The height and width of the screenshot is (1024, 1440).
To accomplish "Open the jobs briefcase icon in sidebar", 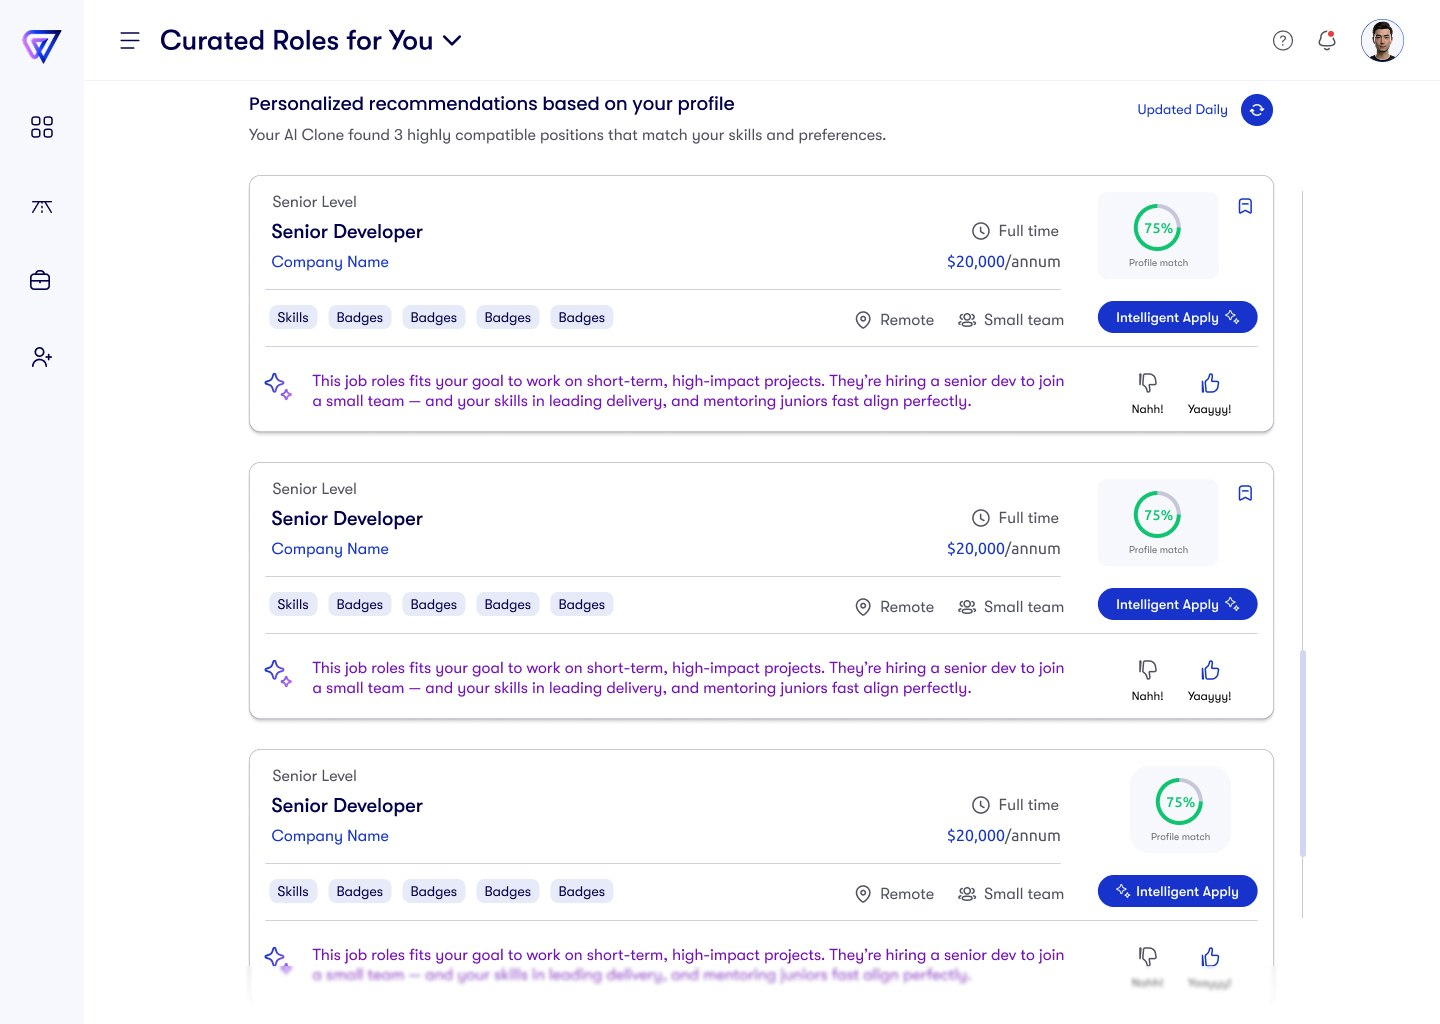I will [40, 280].
